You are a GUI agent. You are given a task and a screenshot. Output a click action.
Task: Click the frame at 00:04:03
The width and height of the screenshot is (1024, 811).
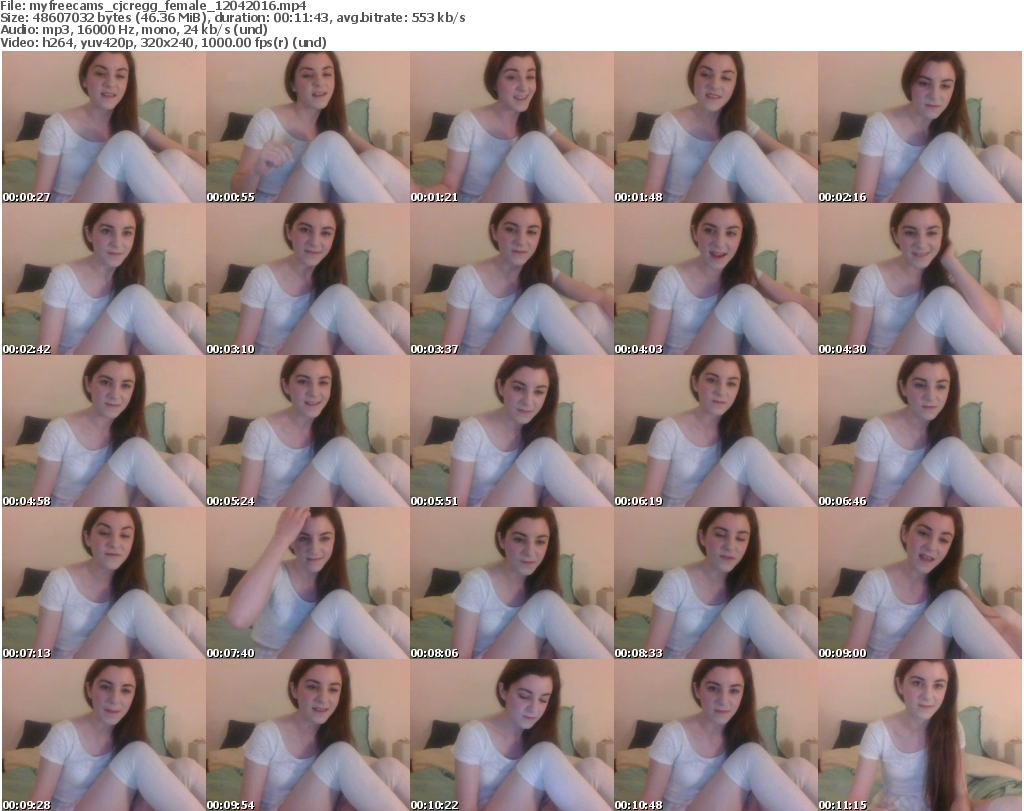click(716, 279)
